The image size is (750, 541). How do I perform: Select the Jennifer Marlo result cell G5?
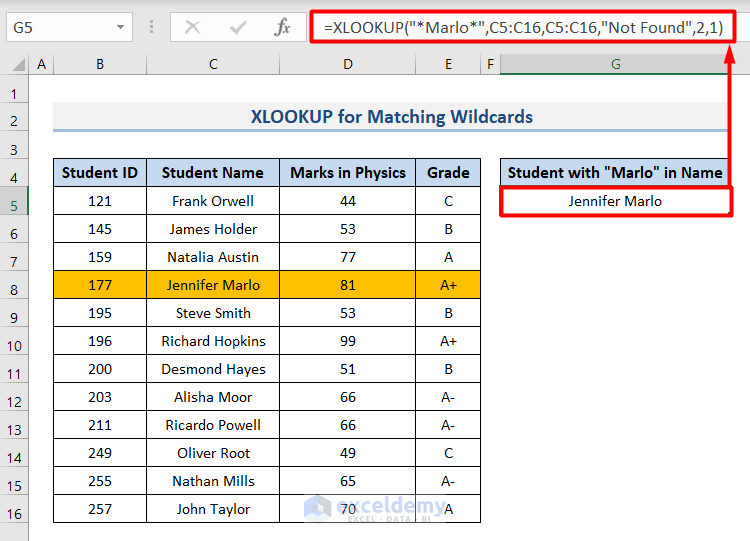[615, 201]
